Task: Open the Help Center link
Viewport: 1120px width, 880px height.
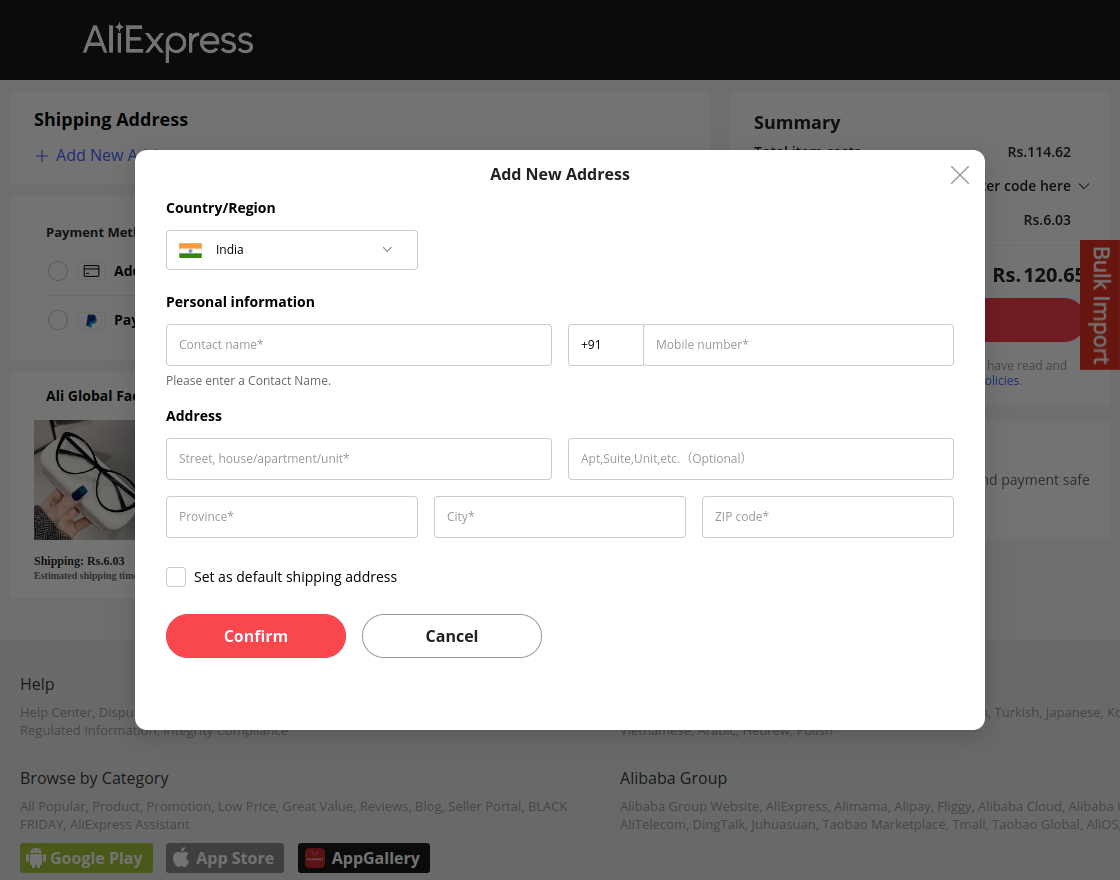Action: 55,712
